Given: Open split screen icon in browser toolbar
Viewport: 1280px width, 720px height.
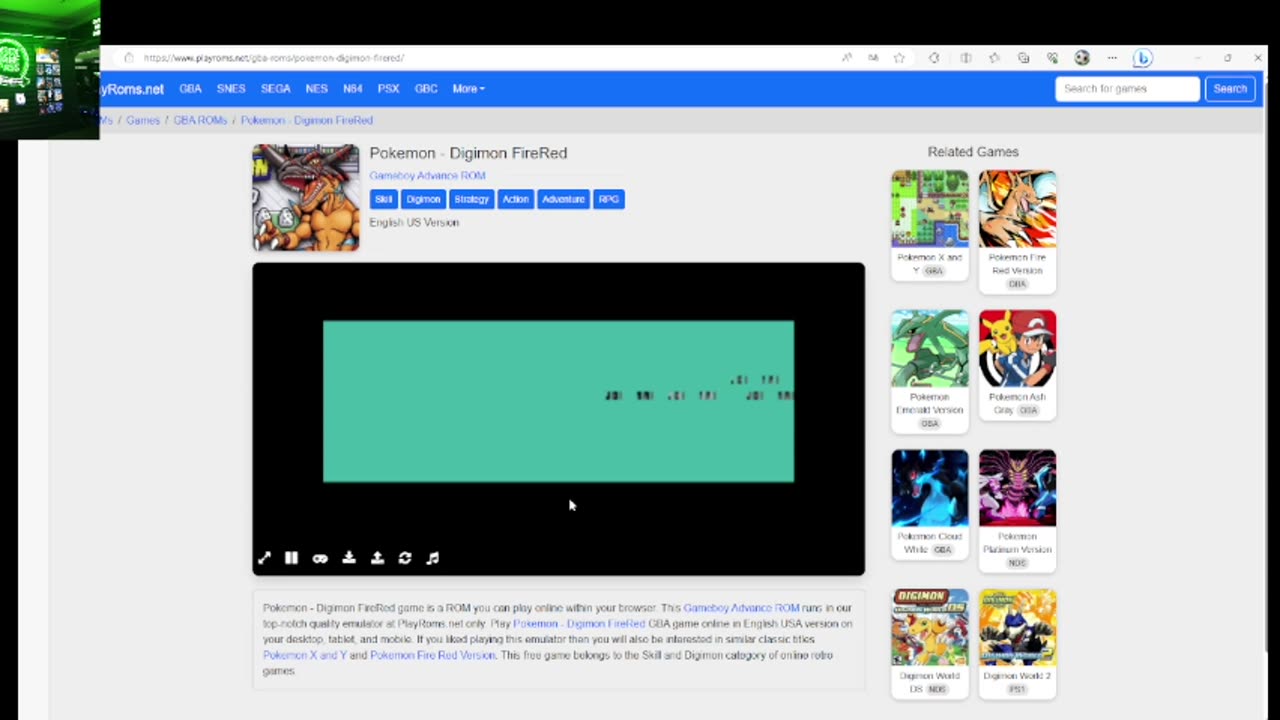Looking at the screenshot, I should coord(966,58).
